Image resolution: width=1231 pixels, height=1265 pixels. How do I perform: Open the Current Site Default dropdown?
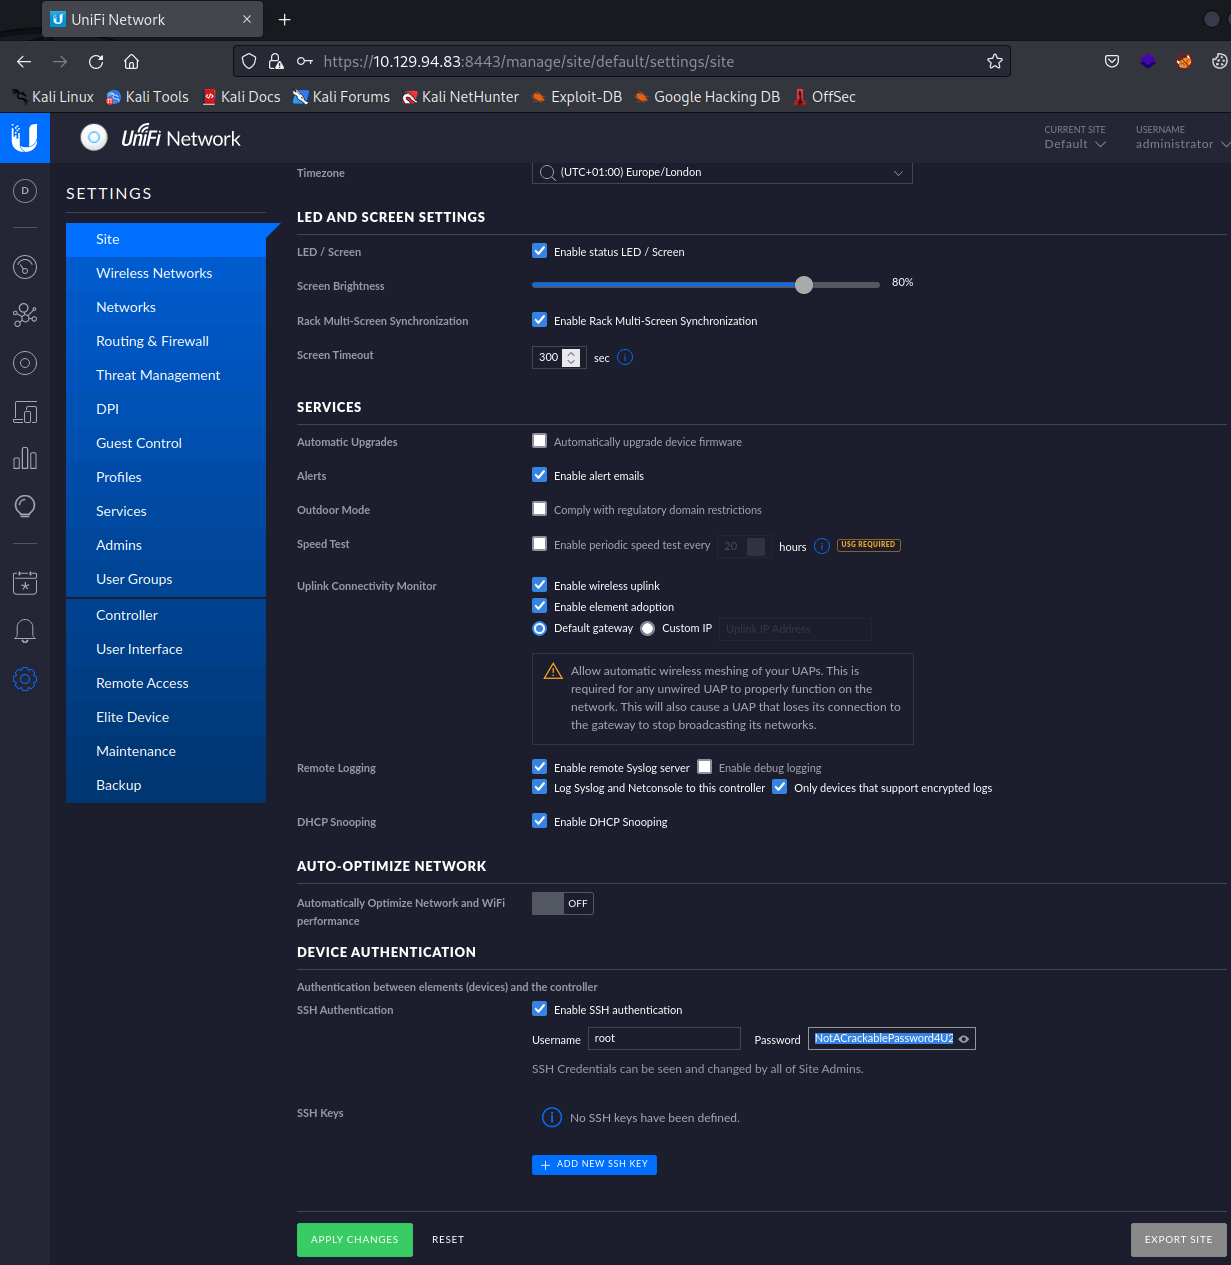tap(1075, 144)
